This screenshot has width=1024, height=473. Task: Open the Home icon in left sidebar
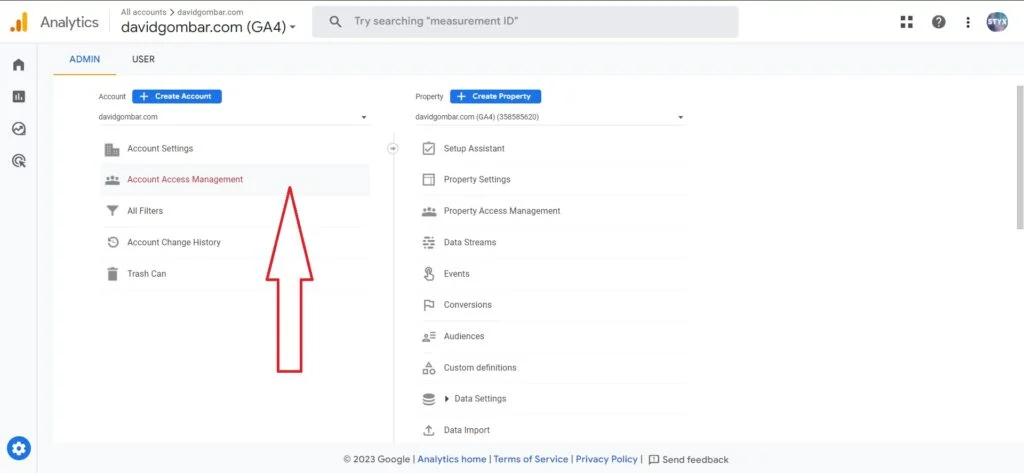(18, 65)
